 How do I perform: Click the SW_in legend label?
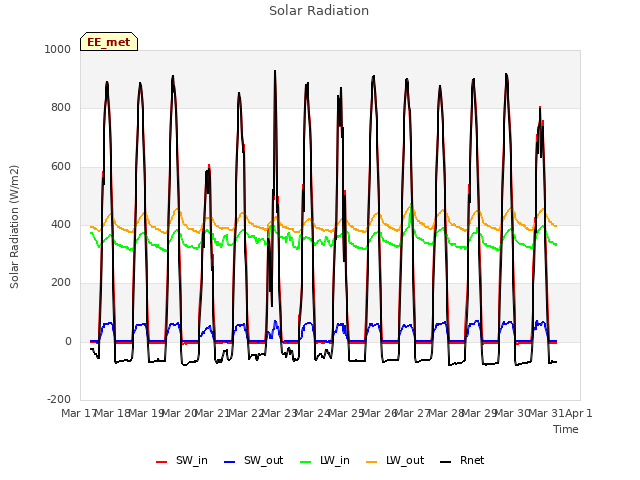[192, 460]
